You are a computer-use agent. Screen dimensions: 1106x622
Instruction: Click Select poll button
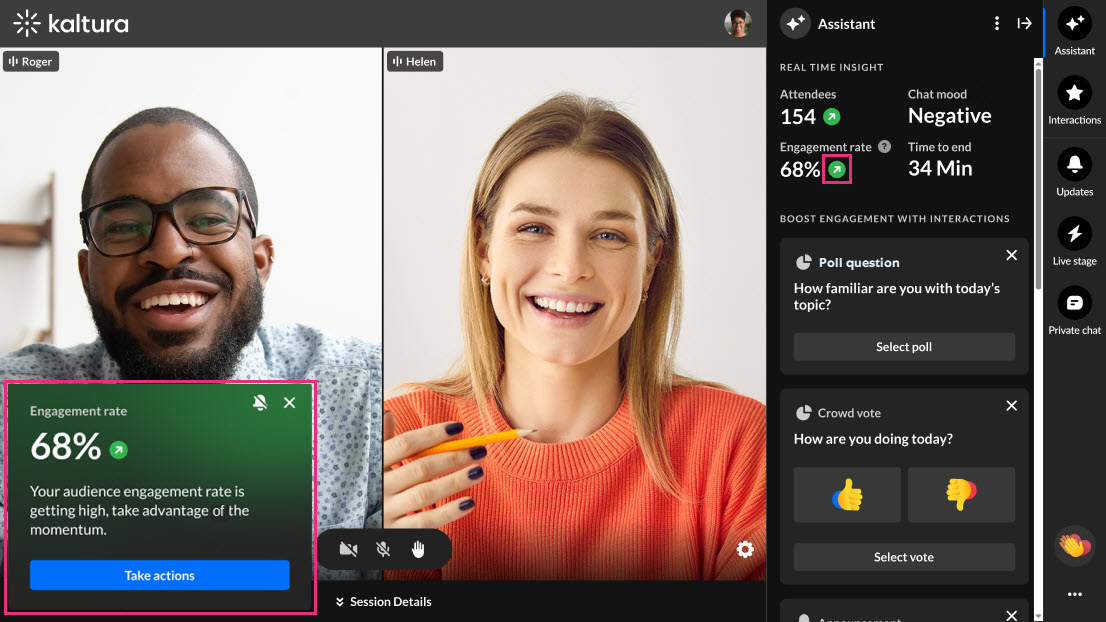pos(904,347)
